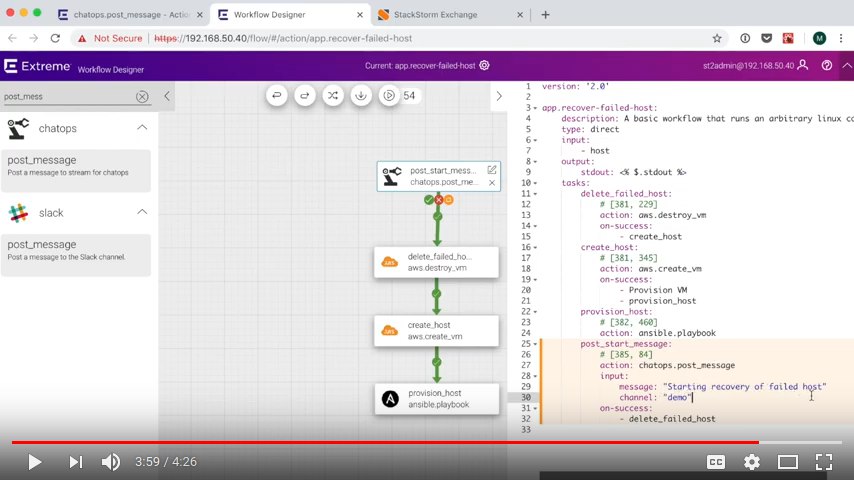This screenshot has height=480, width=854.
Task: Collapse the code editor panel chevron
Action: (499, 96)
